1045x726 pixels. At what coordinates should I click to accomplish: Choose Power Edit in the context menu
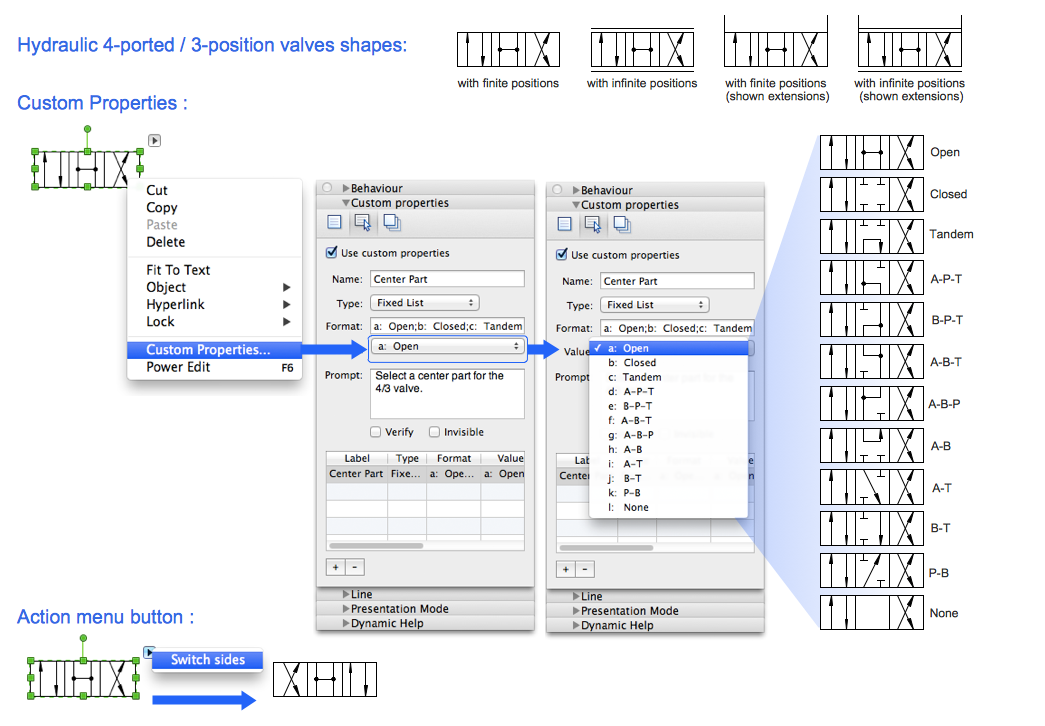(x=178, y=367)
